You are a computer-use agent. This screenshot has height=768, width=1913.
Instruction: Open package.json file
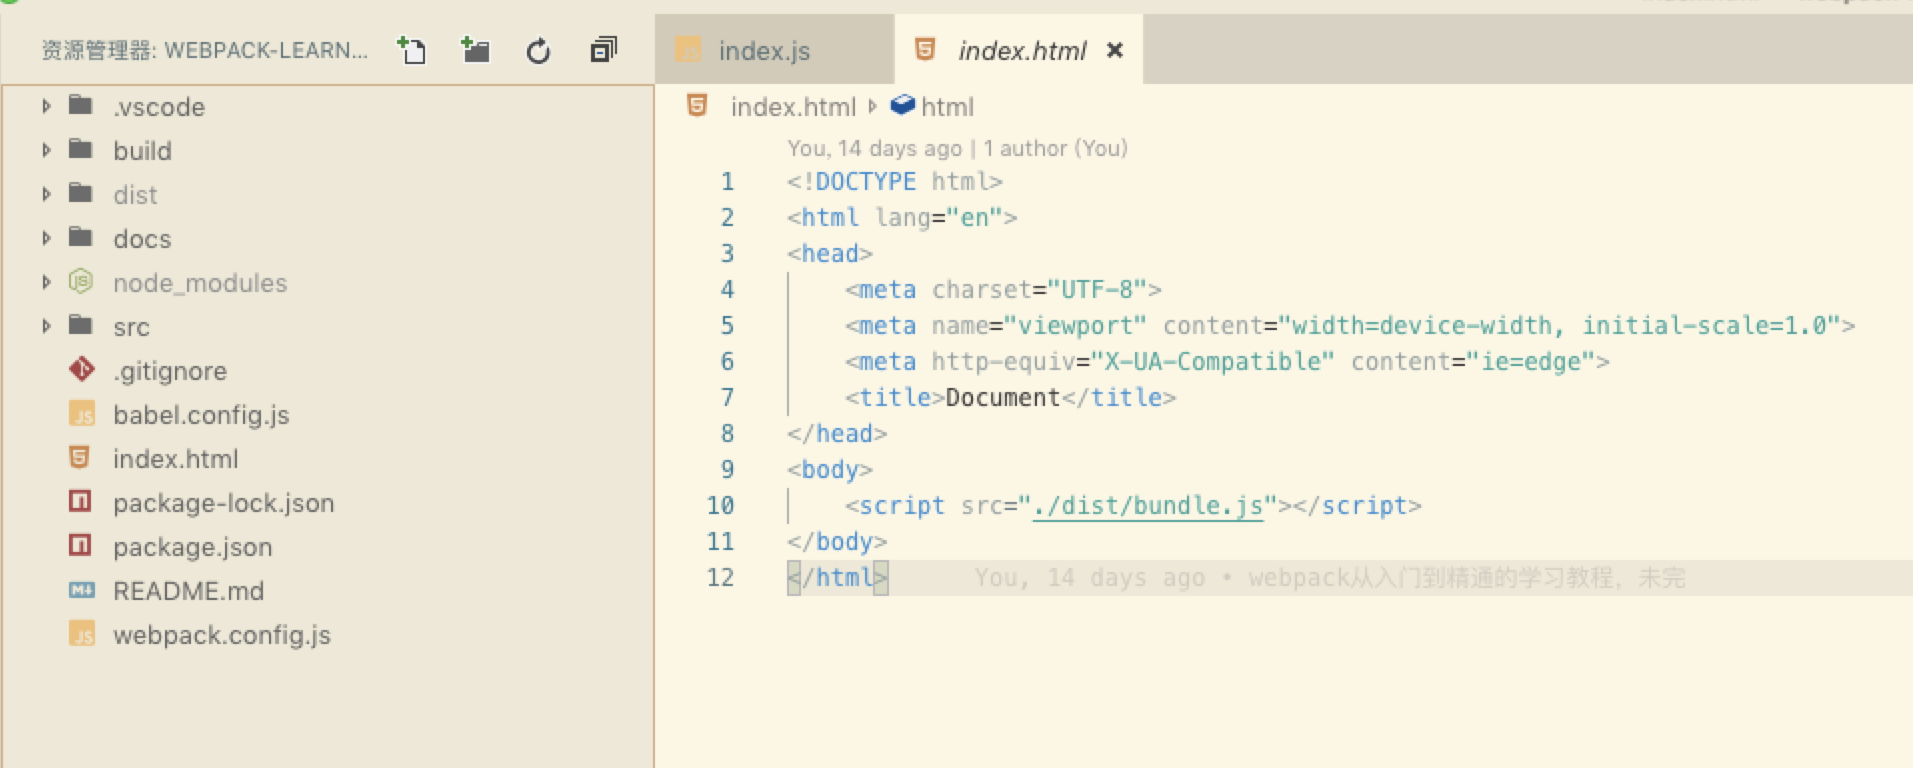192,547
